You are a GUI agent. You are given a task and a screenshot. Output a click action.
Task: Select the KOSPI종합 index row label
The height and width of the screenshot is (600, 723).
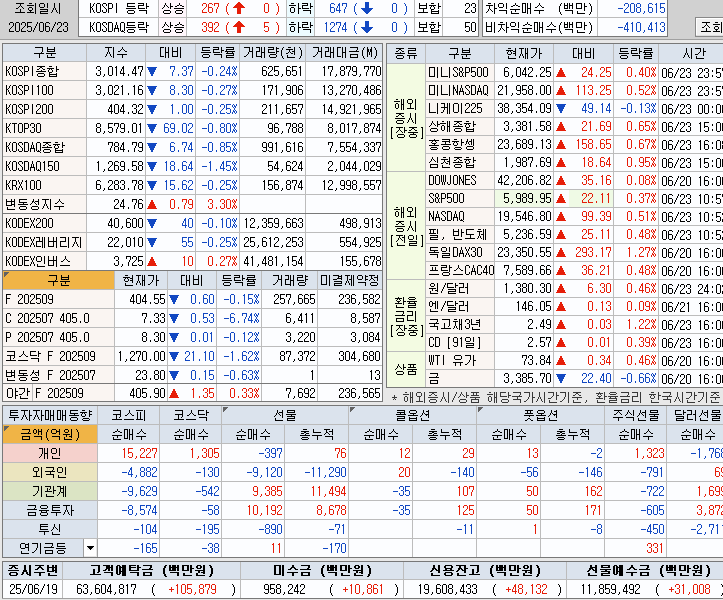coord(44,71)
